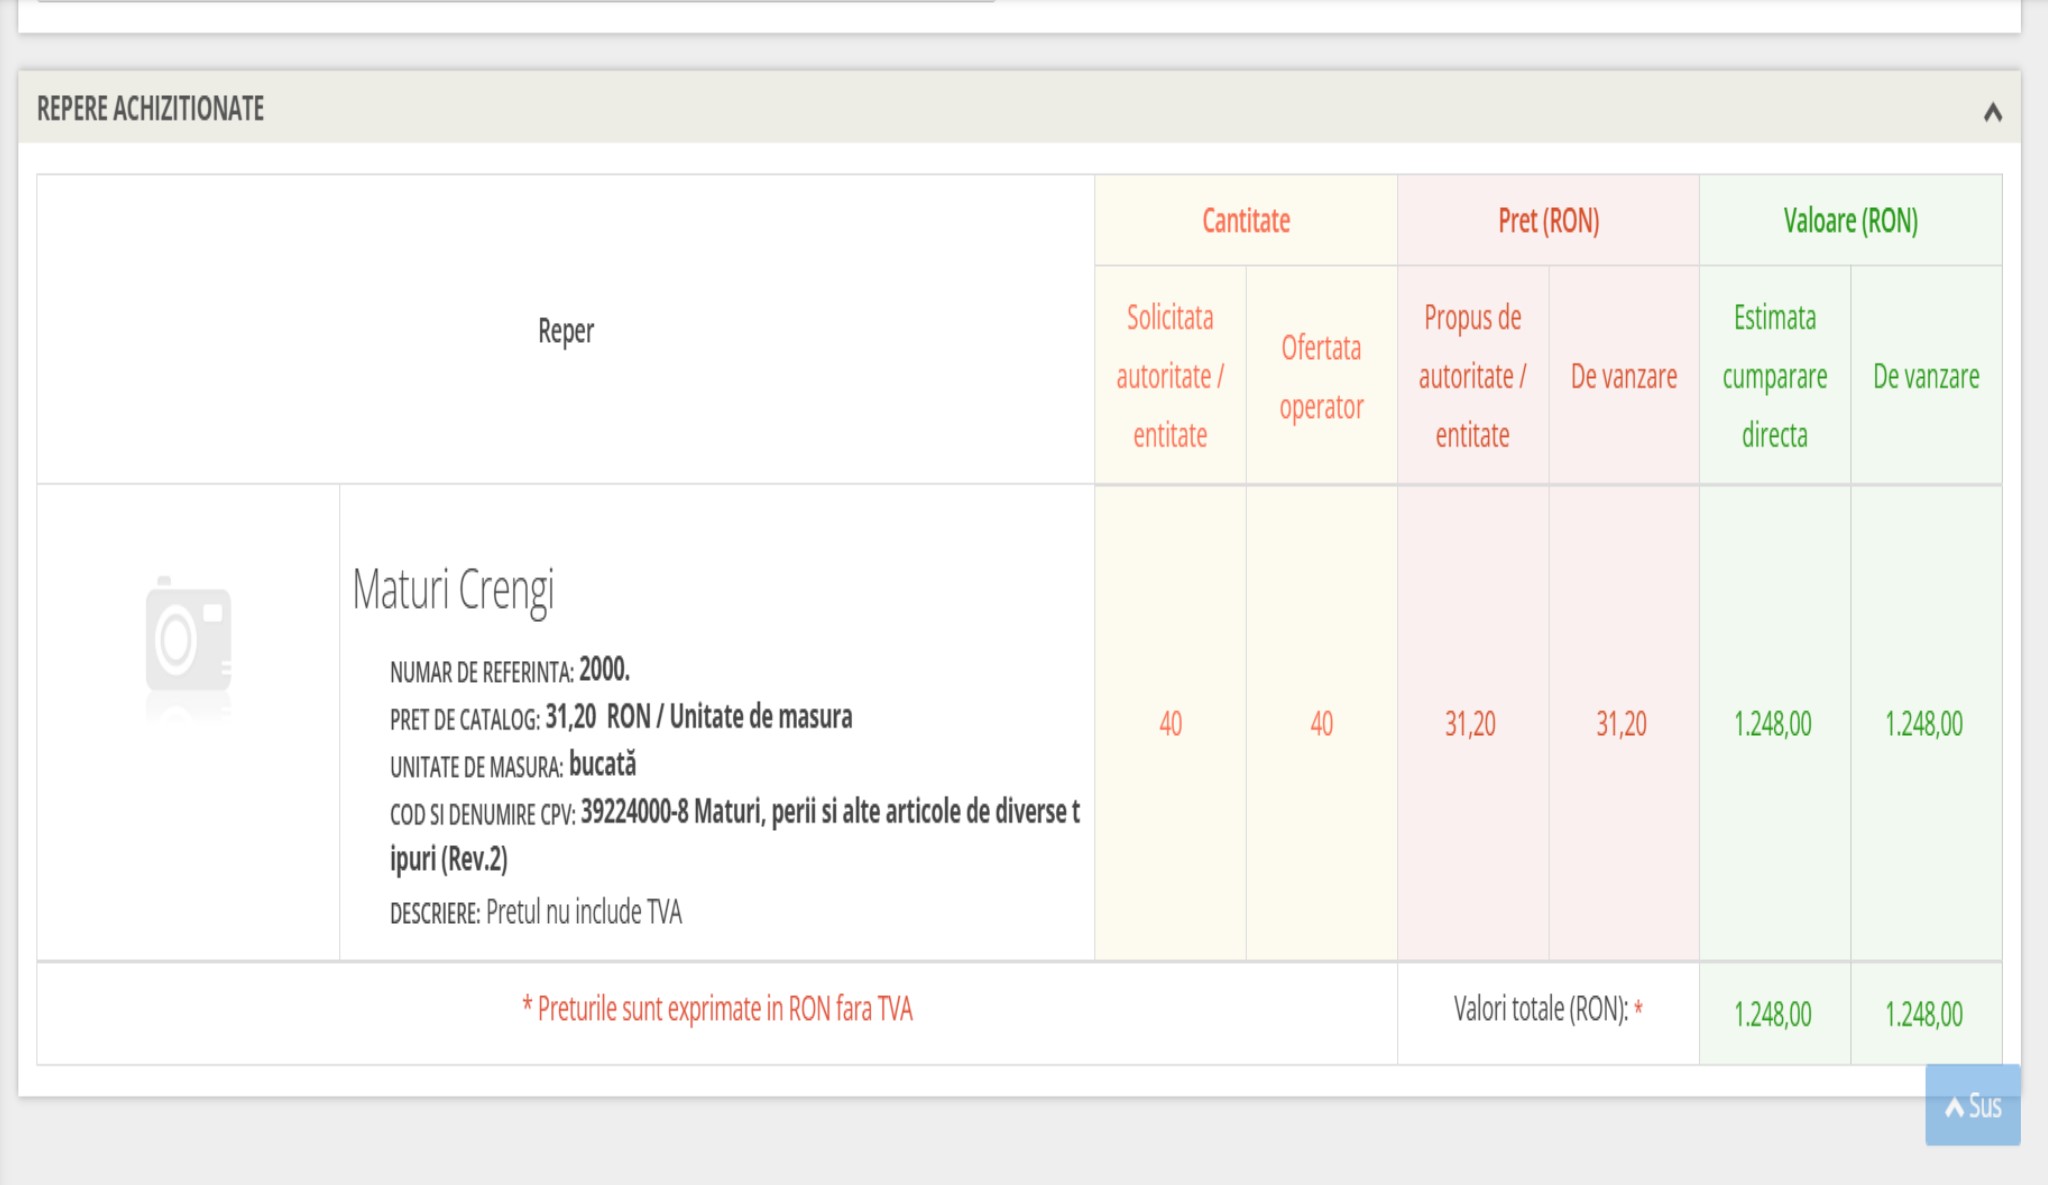Click the CPV code 39224000-8 text
Screen dimensions: 2048x1185
[634, 812]
